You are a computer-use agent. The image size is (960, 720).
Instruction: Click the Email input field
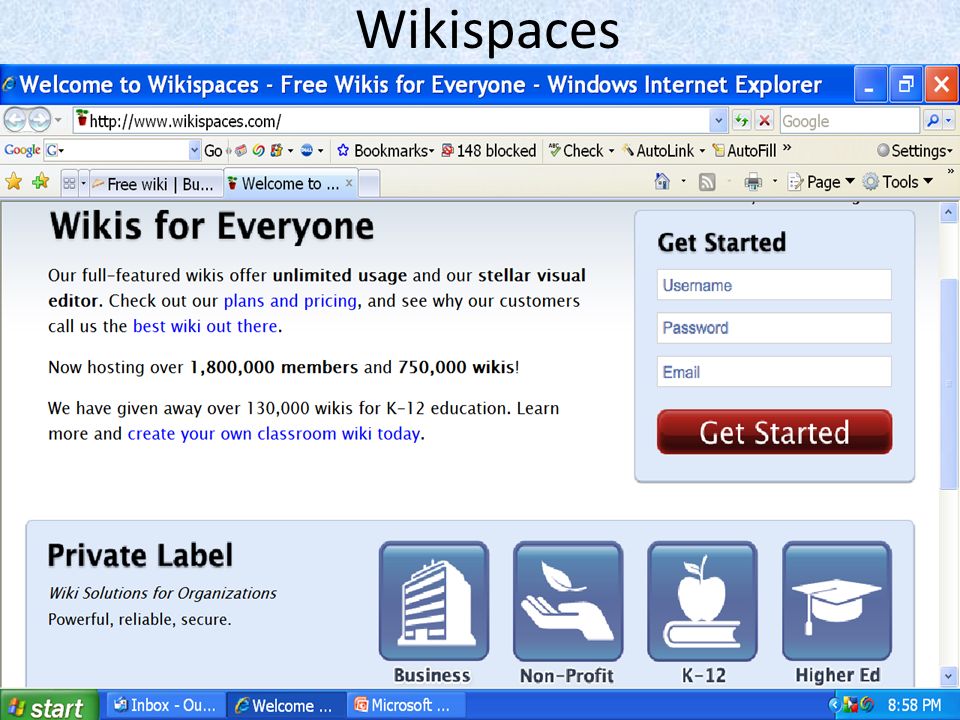[774, 372]
